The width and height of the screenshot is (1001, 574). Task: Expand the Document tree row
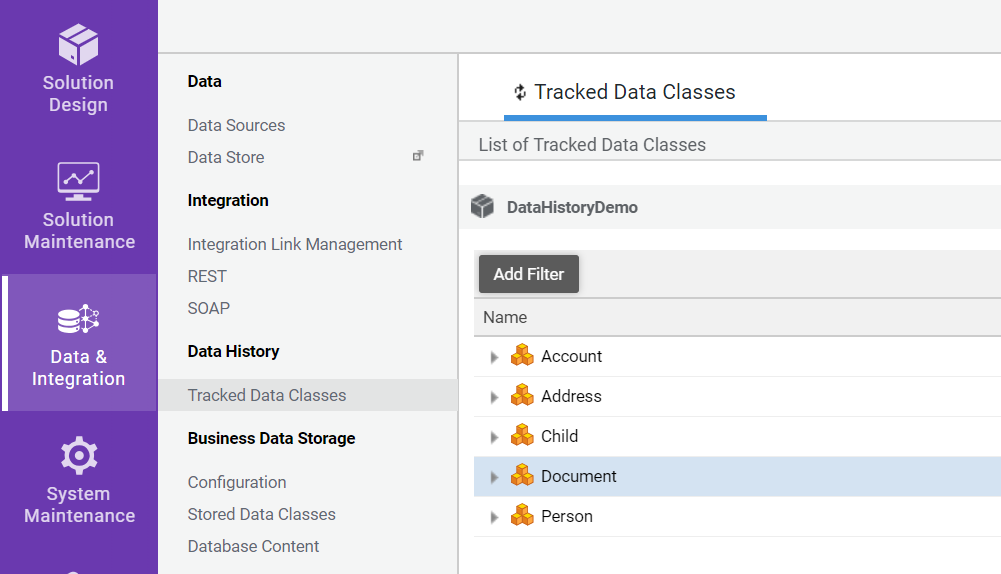coord(494,477)
